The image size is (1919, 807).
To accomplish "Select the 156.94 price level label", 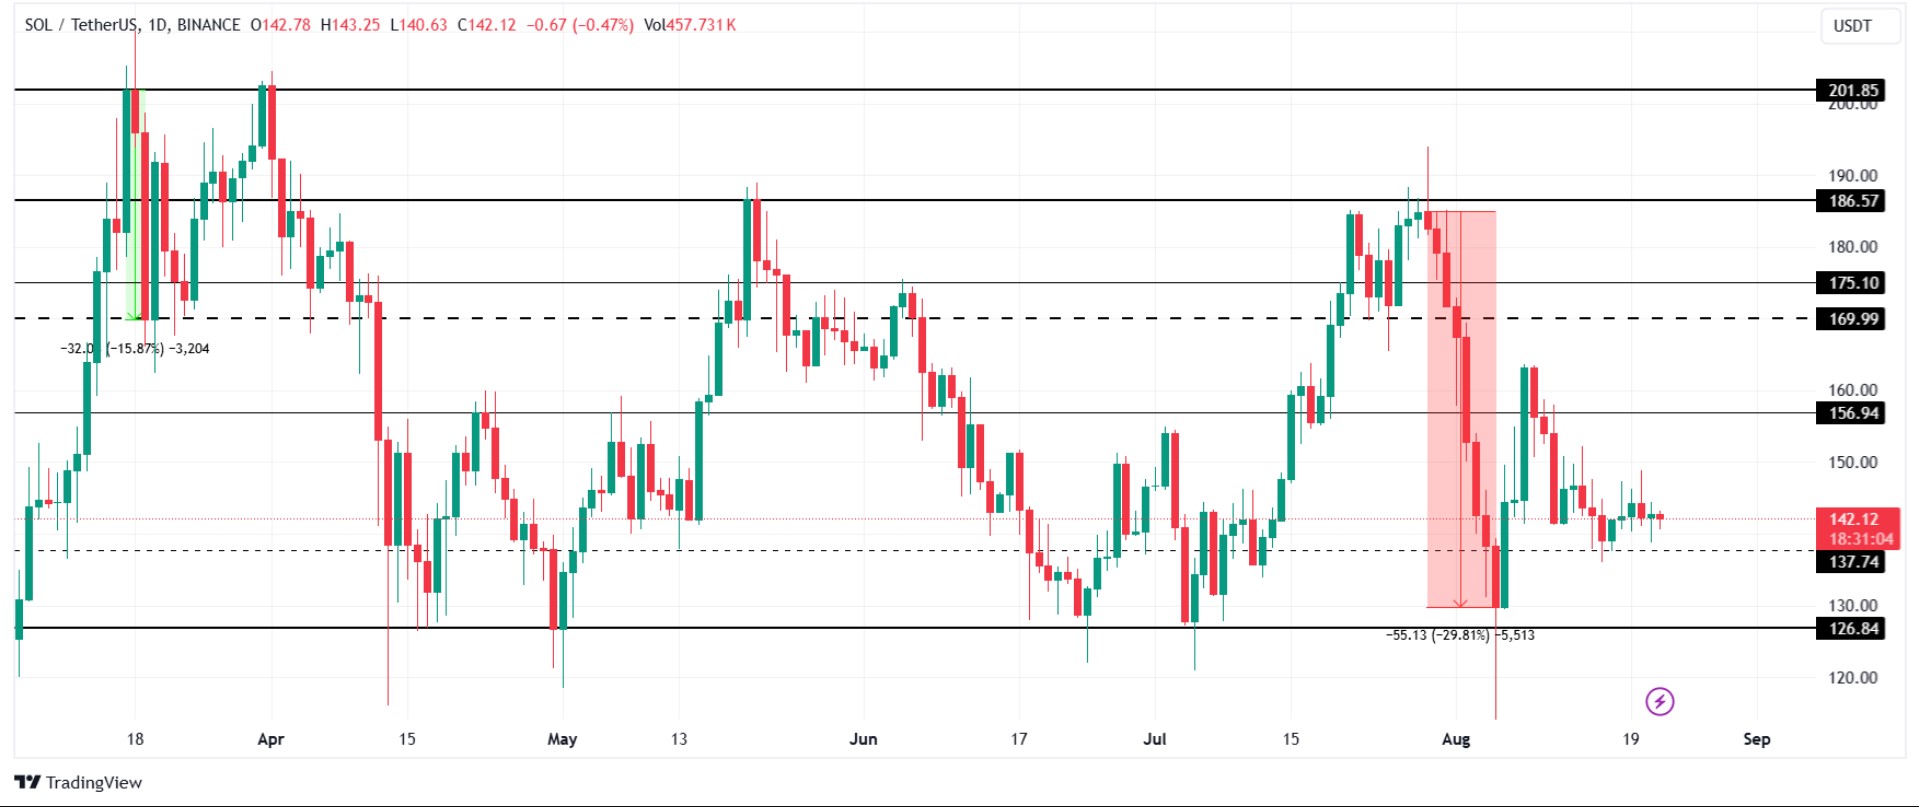I will 1852,413.
